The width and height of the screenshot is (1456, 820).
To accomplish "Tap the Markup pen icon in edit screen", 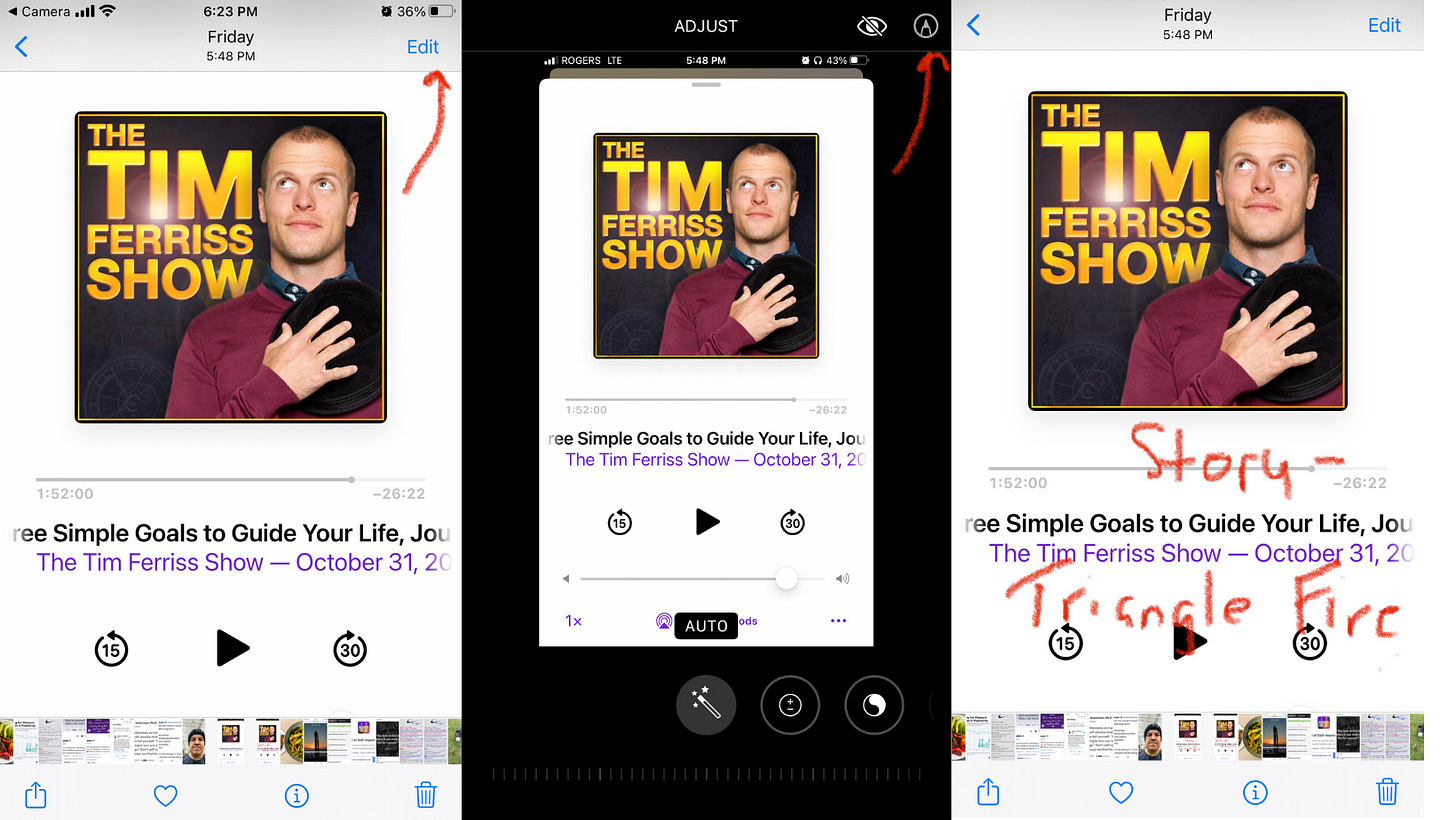I will (x=926, y=27).
